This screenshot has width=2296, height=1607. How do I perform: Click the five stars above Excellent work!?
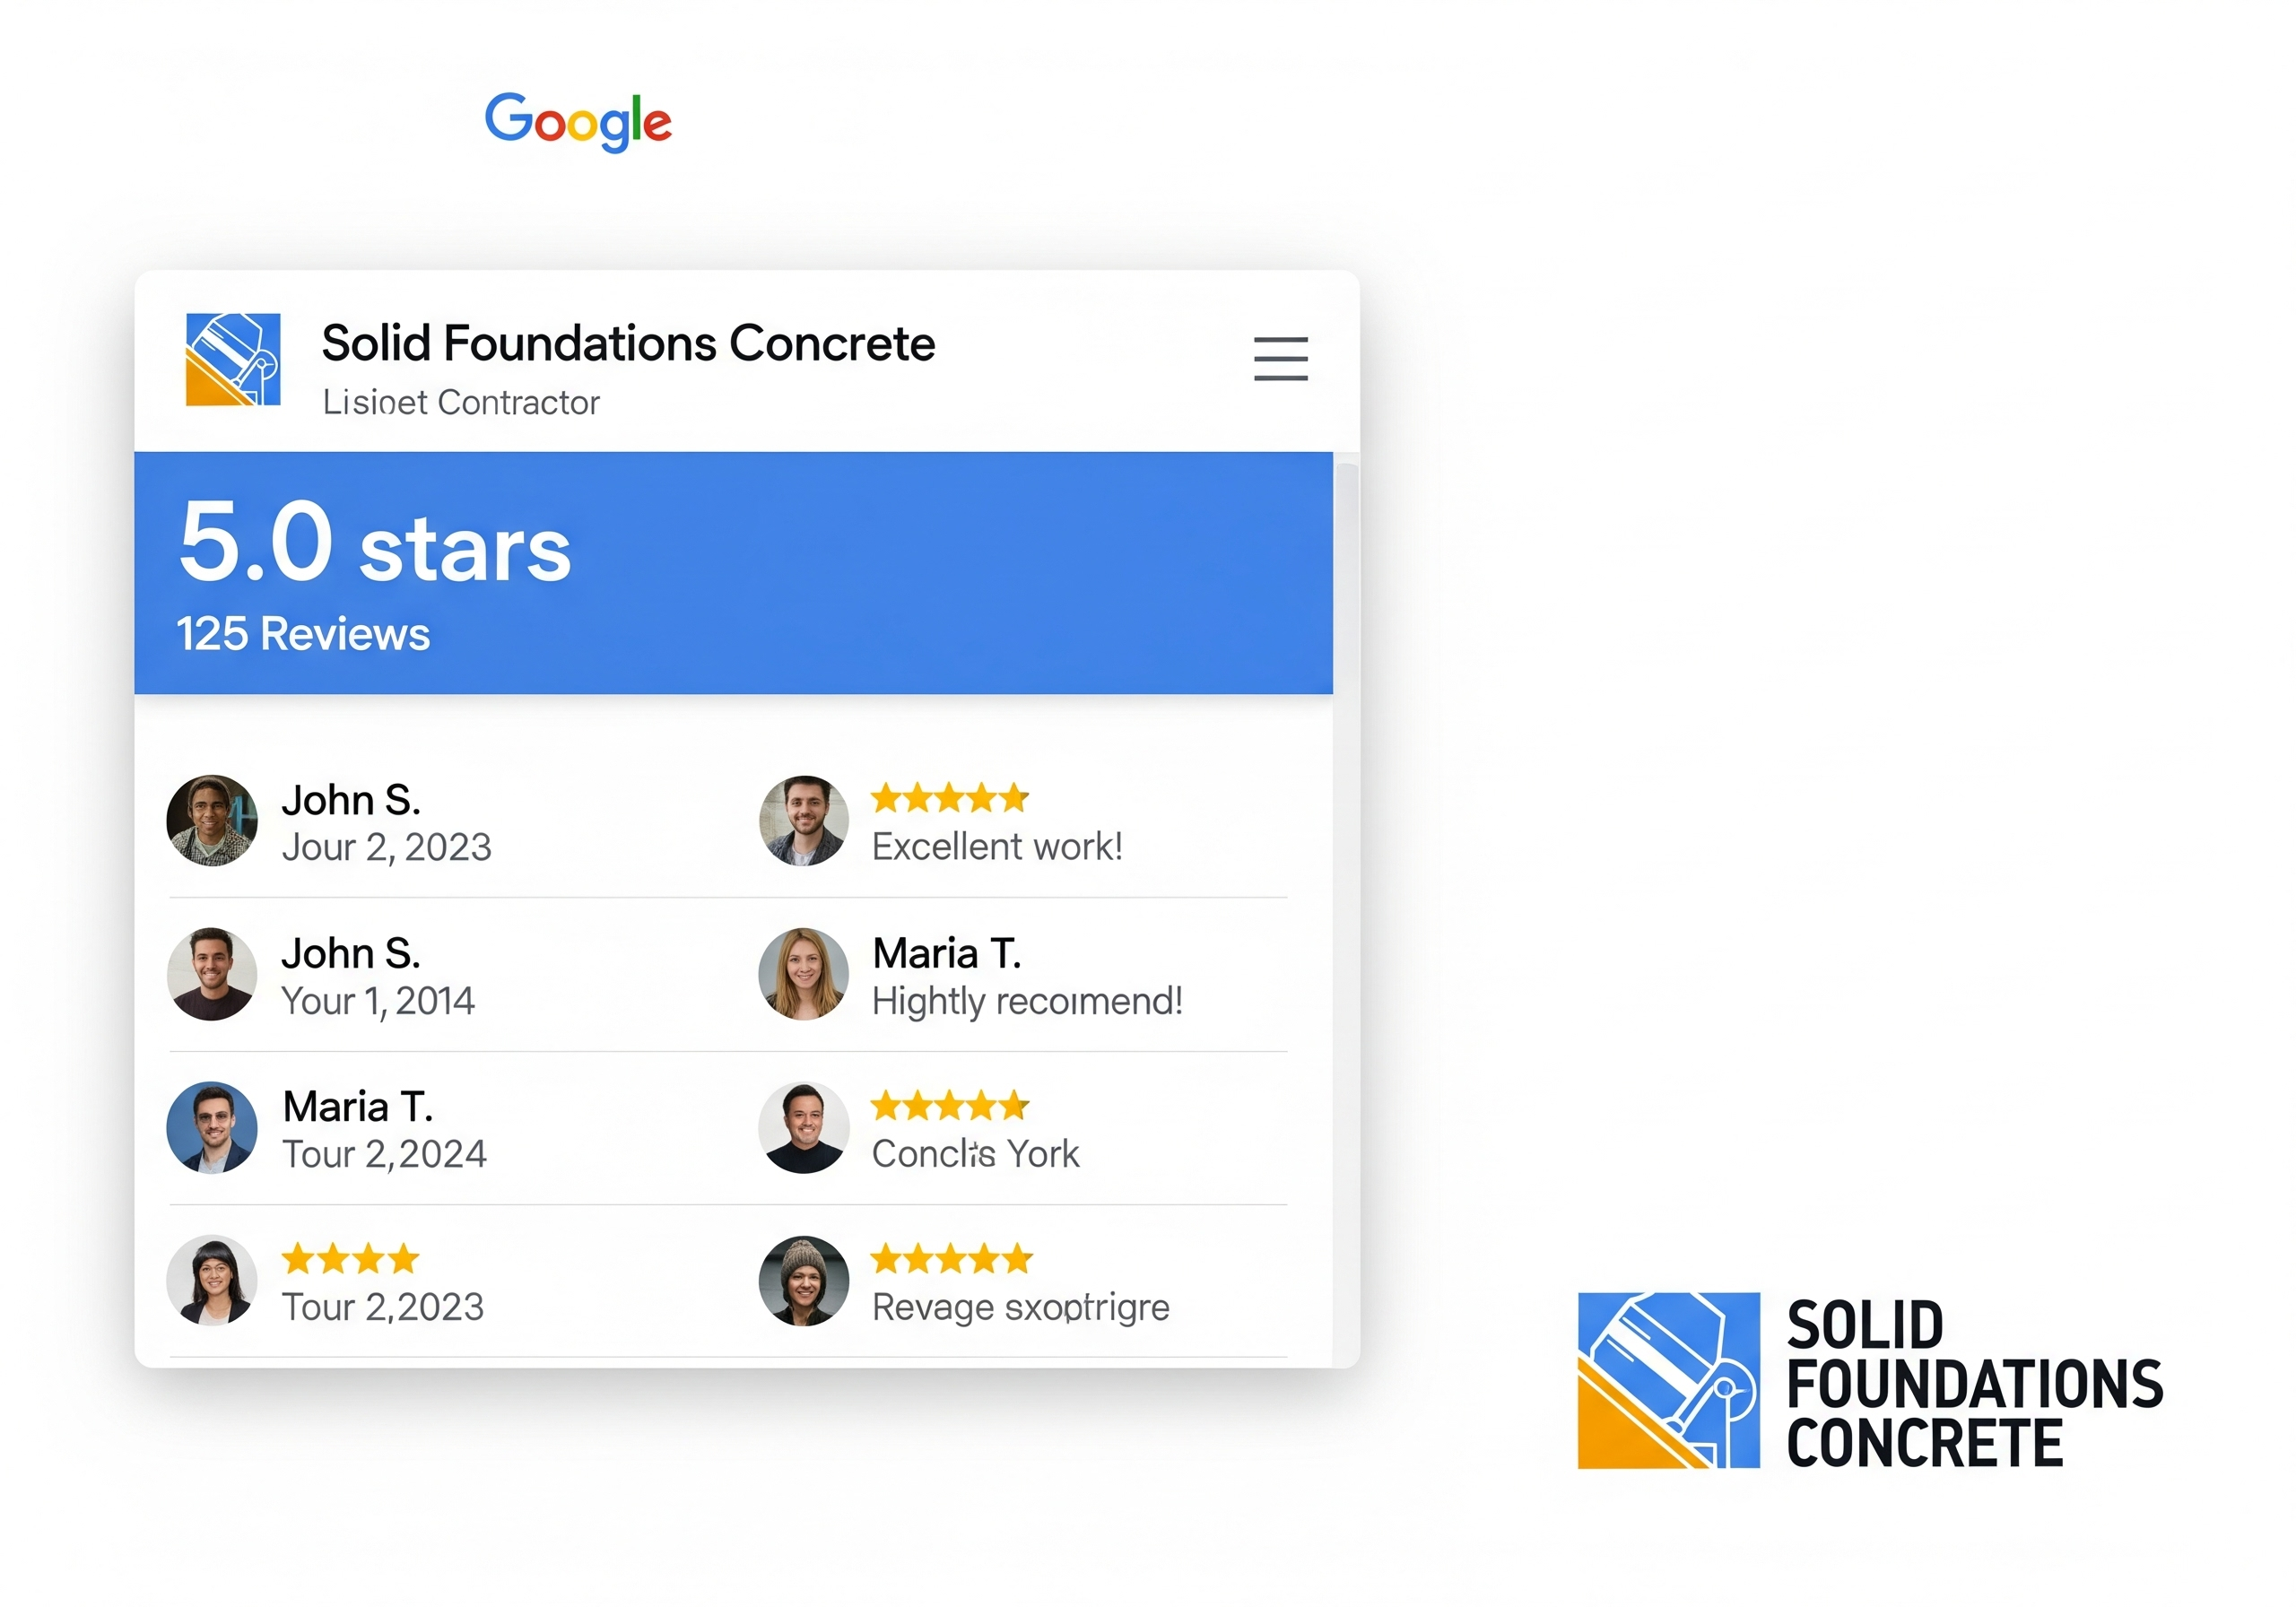pos(950,798)
